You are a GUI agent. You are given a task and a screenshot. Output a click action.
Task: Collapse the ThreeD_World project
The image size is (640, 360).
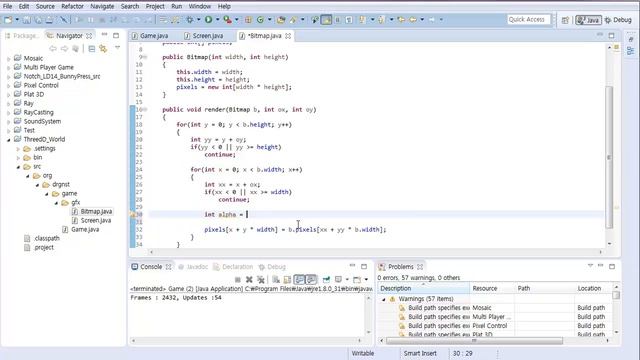pyautogui.click(x=9, y=140)
